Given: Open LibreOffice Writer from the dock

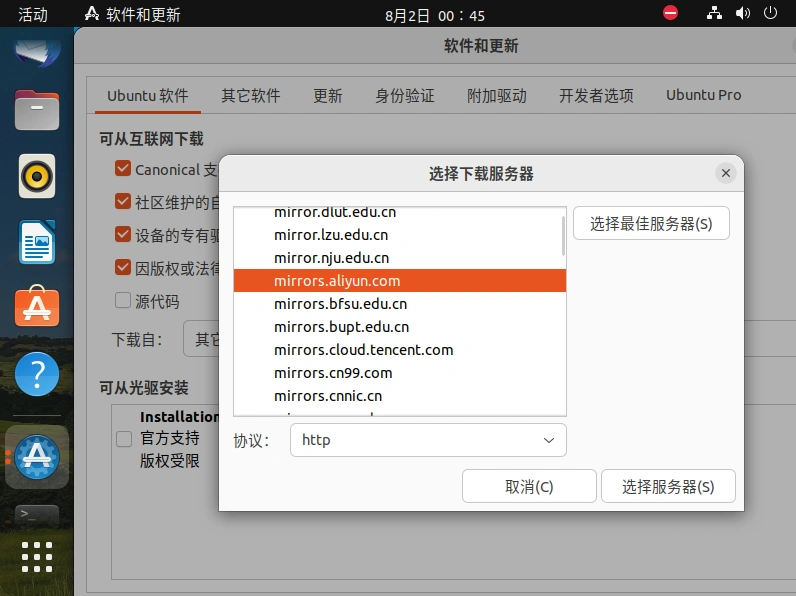Looking at the screenshot, I should [37, 242].
